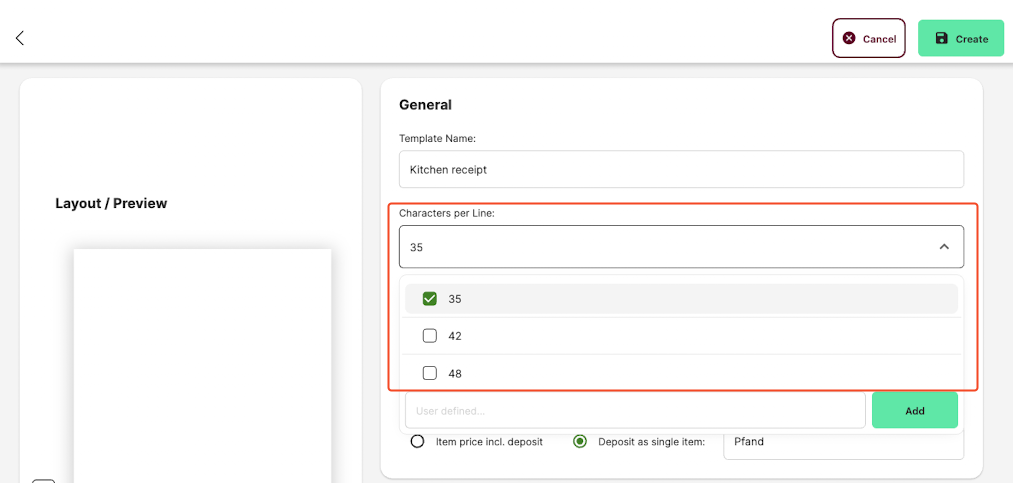Choose the 42 option row

pos(681,336)
